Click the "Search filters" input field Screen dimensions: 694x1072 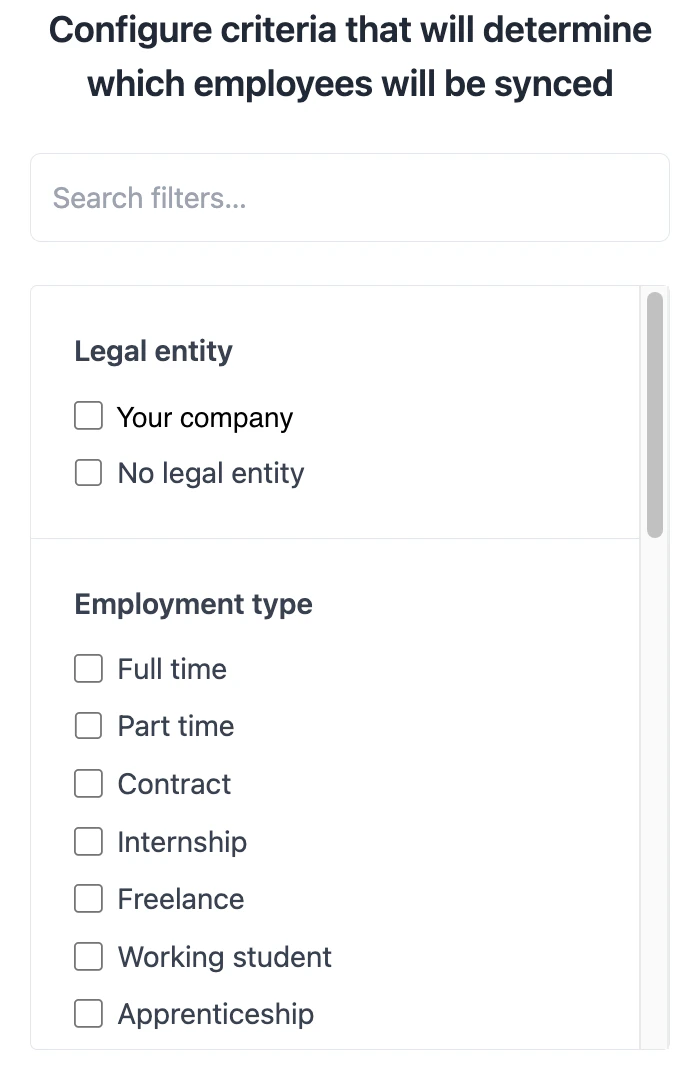[350, 197]
